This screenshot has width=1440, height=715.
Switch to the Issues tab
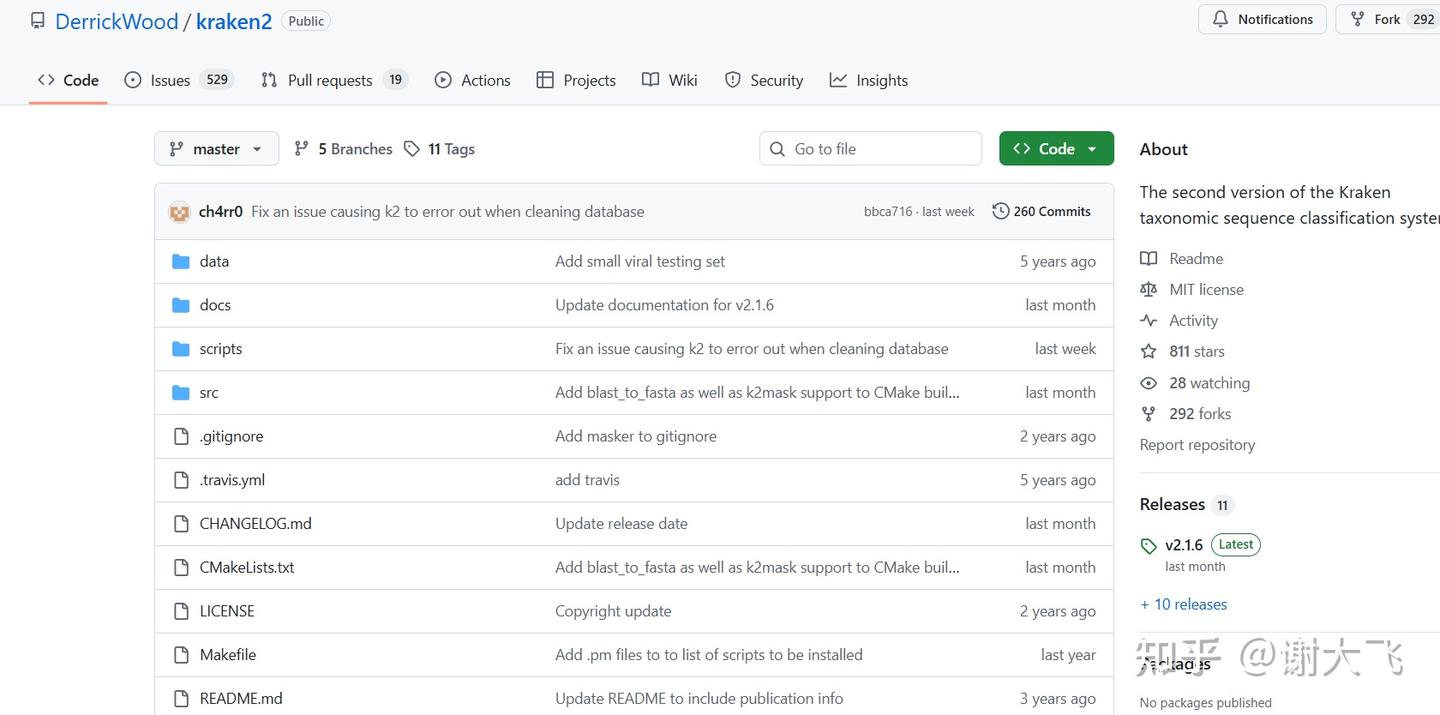(x=170, y=80)
